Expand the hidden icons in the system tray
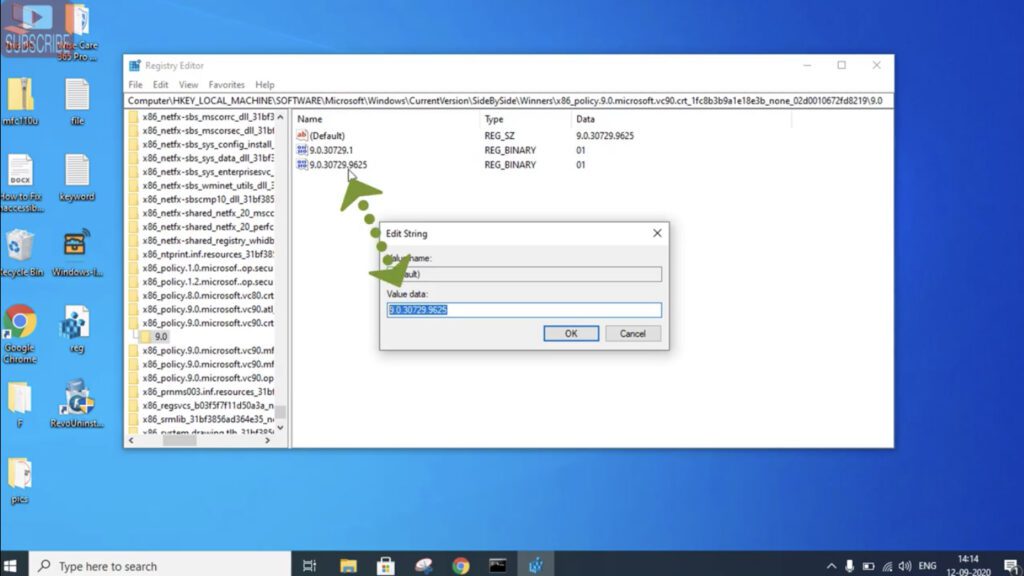The image size is (1024, 576). pos(831,564)
